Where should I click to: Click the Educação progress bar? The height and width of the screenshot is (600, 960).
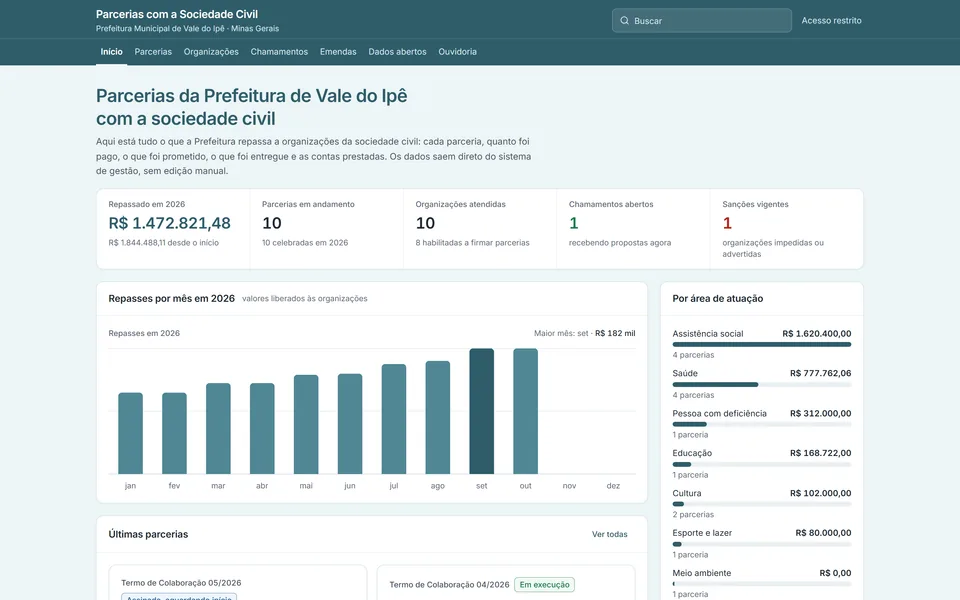[762, 465]
